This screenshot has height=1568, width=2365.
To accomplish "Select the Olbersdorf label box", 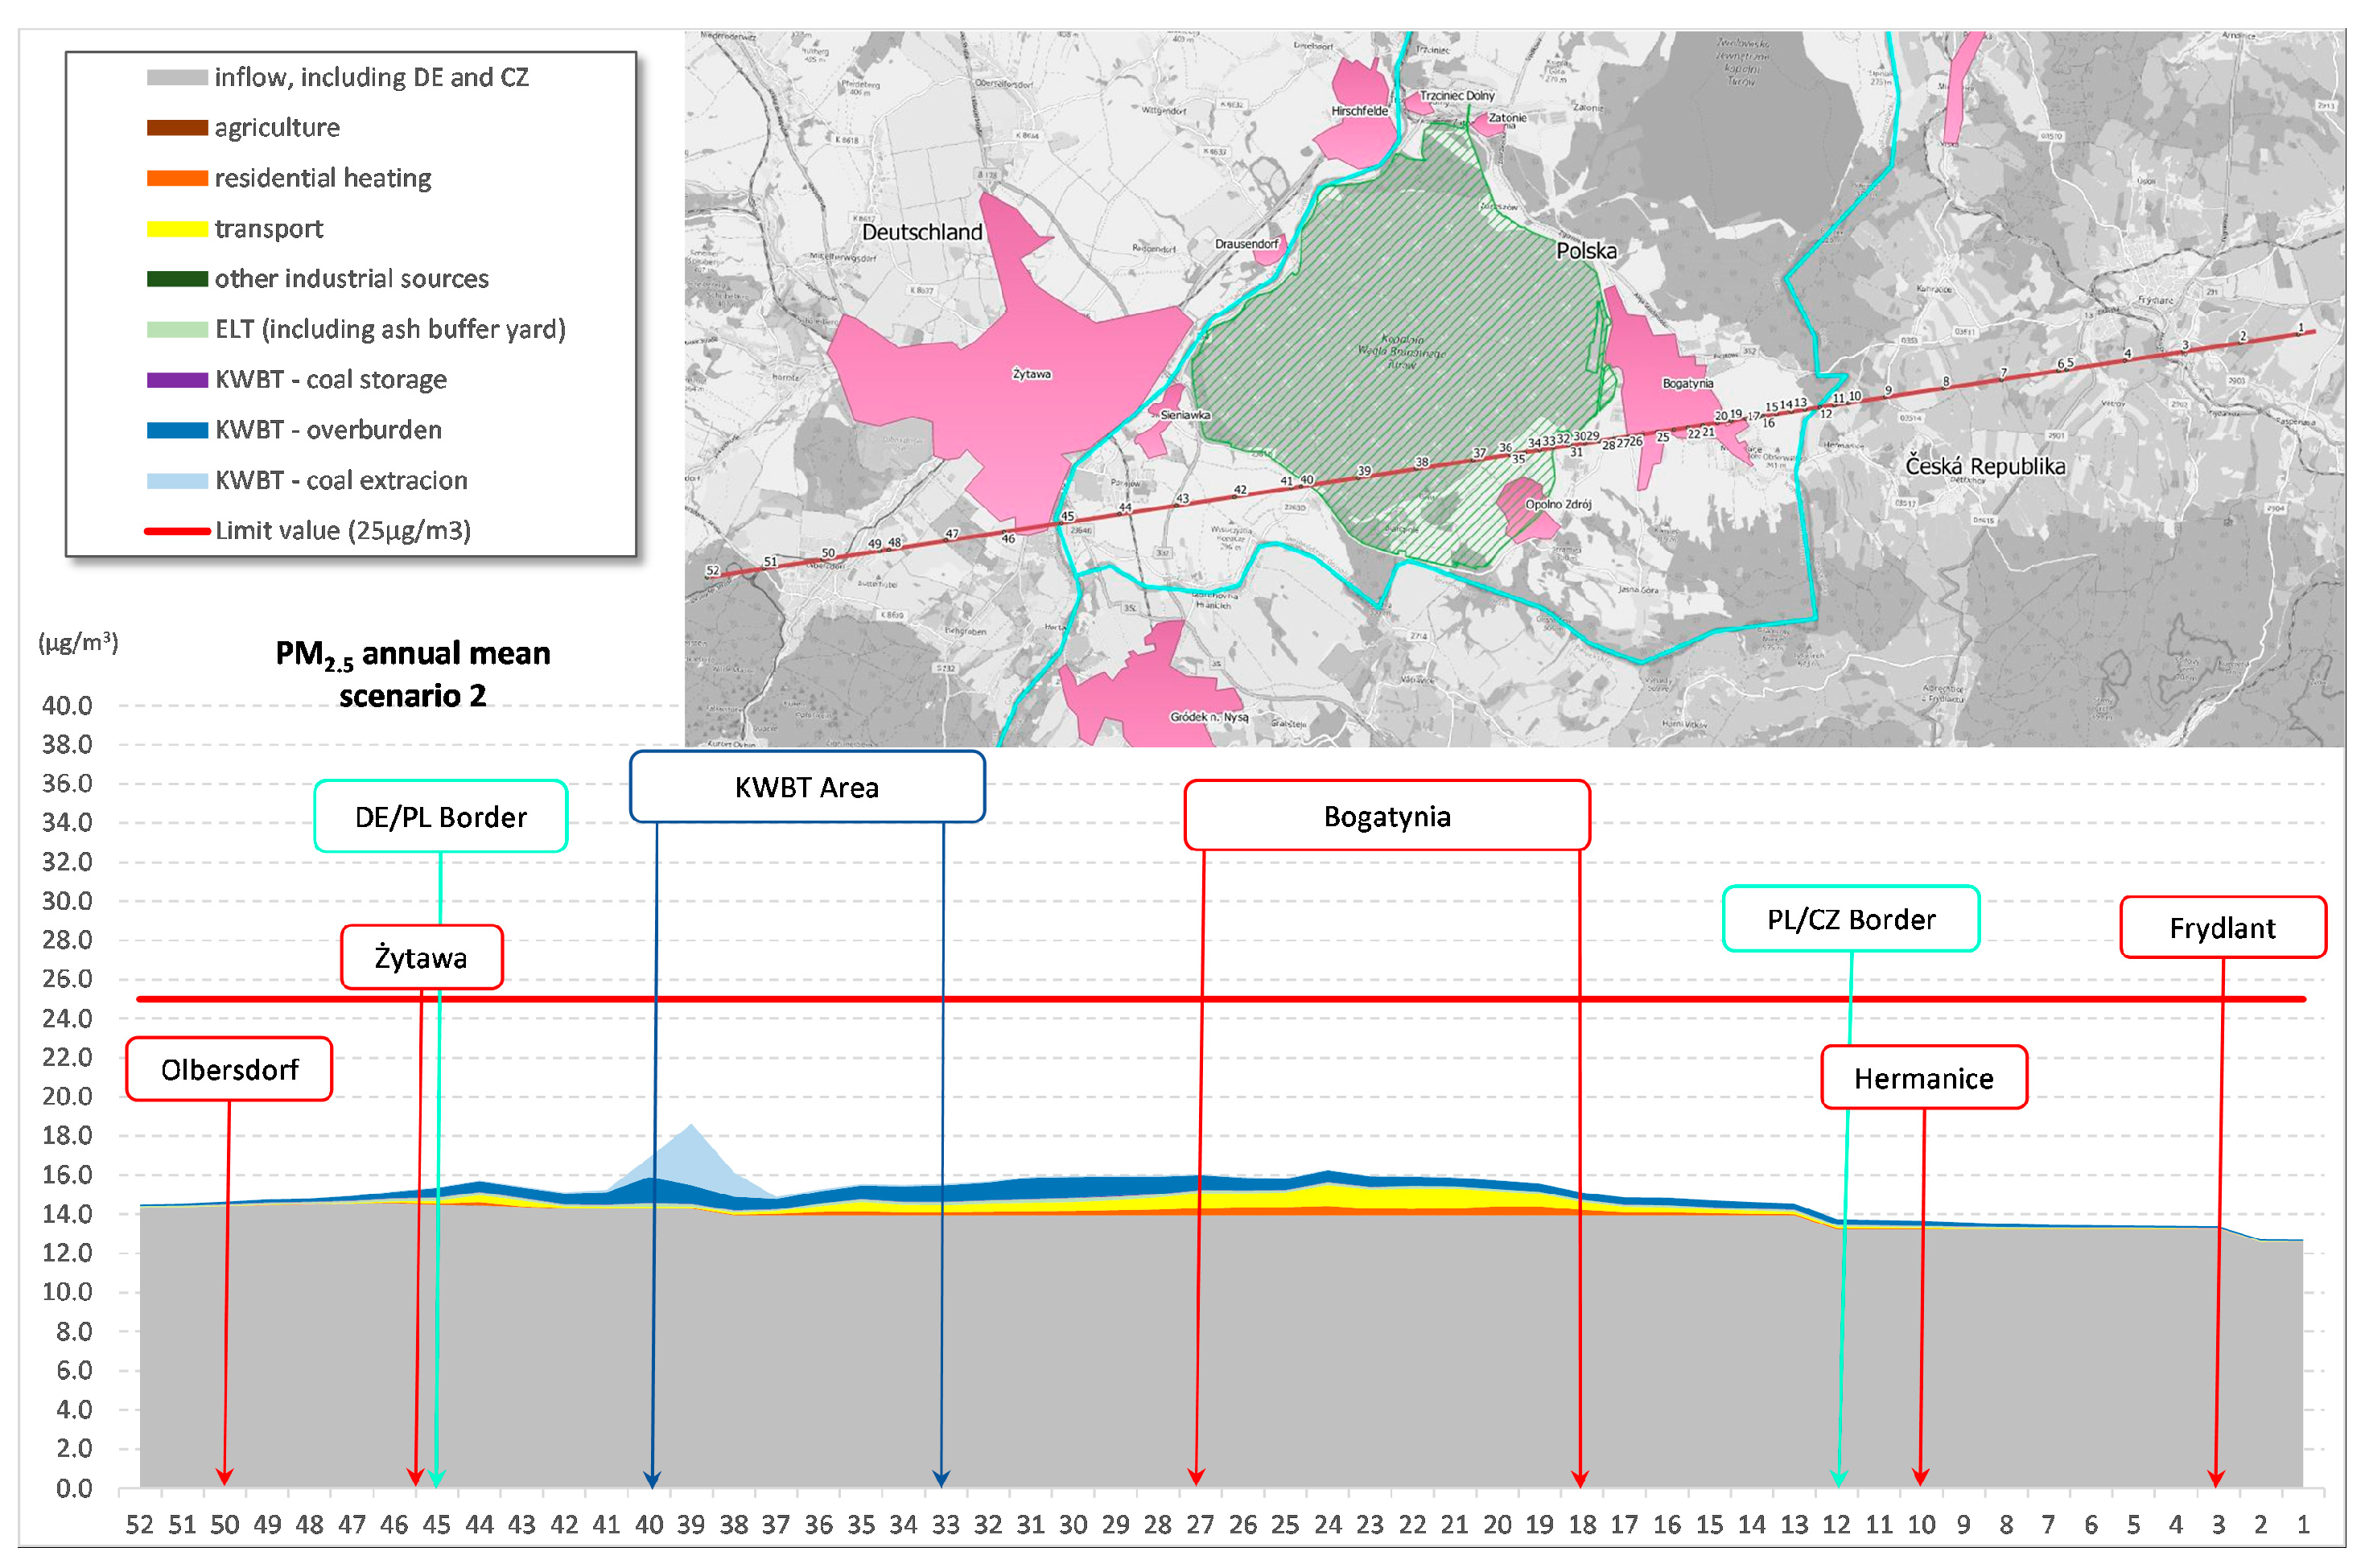I will point(229,1069).
